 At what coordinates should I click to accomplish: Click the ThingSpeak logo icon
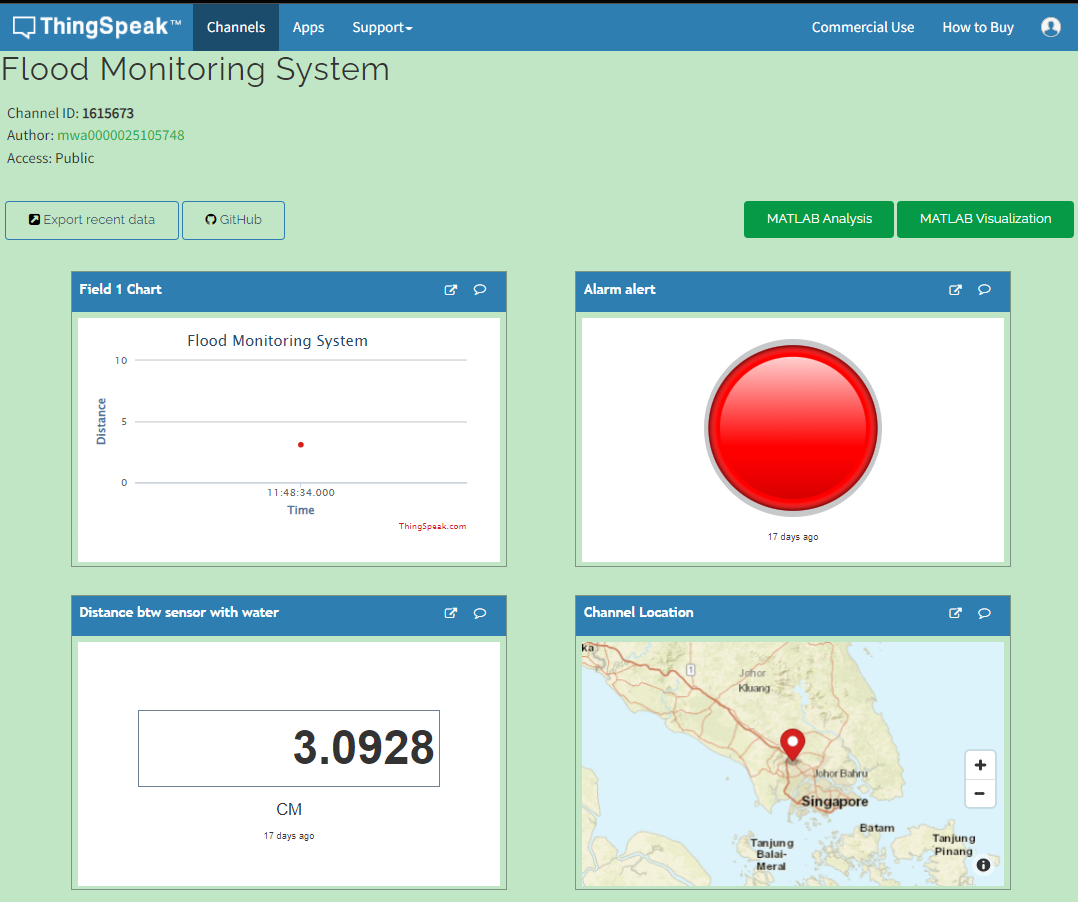click(x=20, y=26)
